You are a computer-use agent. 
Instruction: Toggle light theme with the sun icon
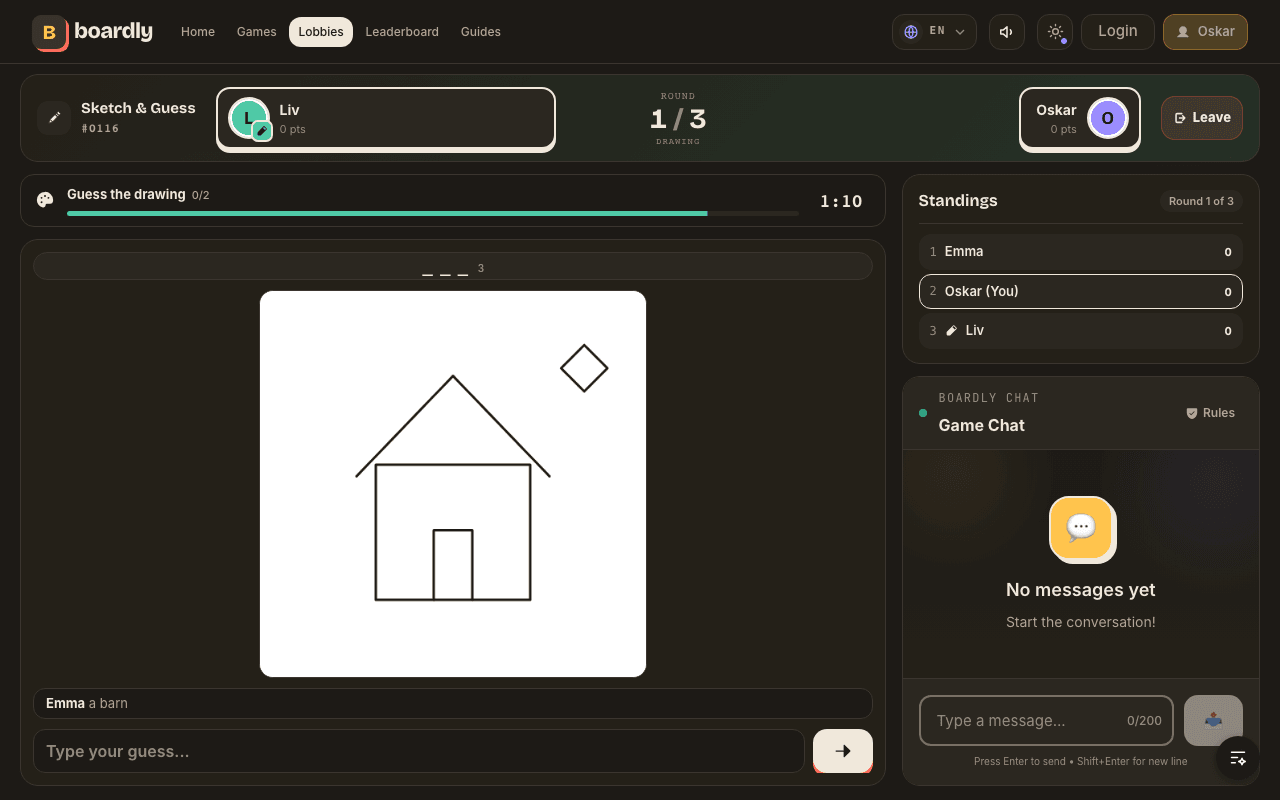click(x=1055, y=32)
